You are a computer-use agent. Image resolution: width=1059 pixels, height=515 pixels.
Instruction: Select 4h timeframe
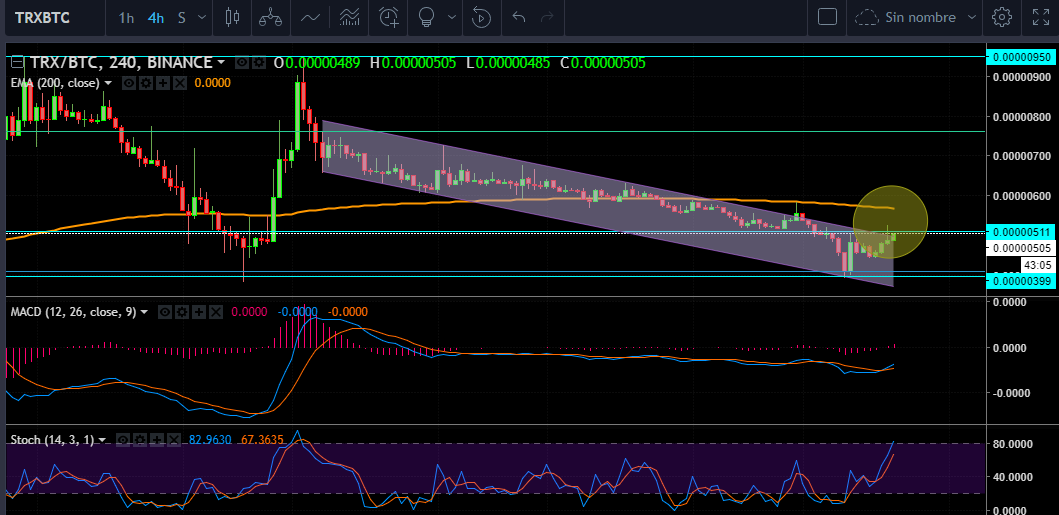156,18
